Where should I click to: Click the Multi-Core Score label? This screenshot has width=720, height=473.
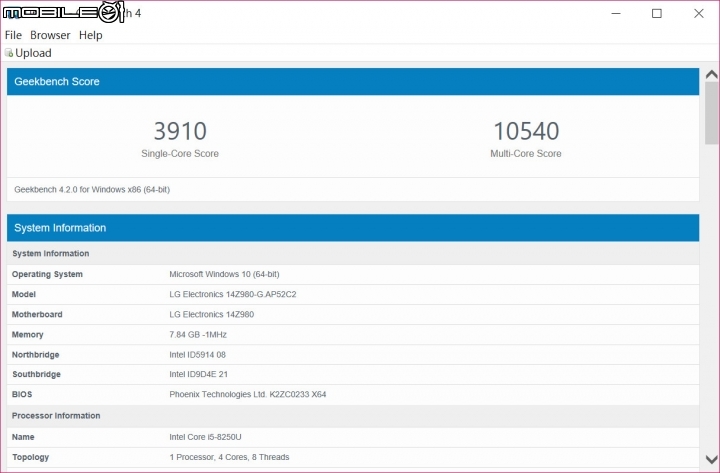526,154
